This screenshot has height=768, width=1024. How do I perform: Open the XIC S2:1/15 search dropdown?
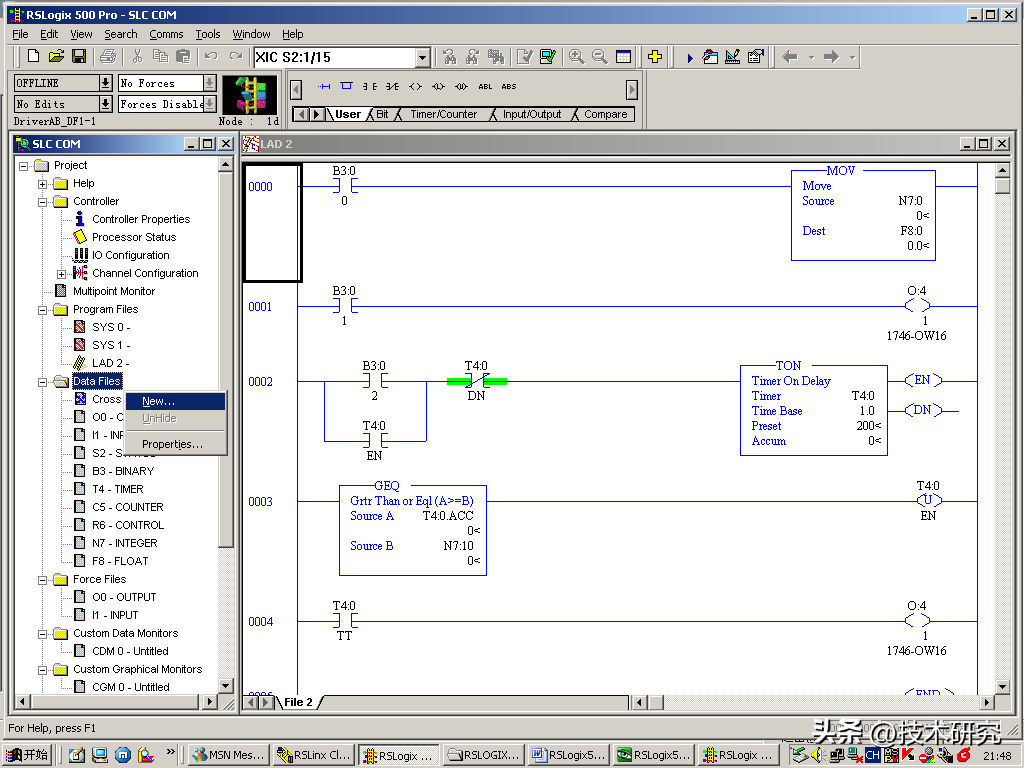pos(422,58)
